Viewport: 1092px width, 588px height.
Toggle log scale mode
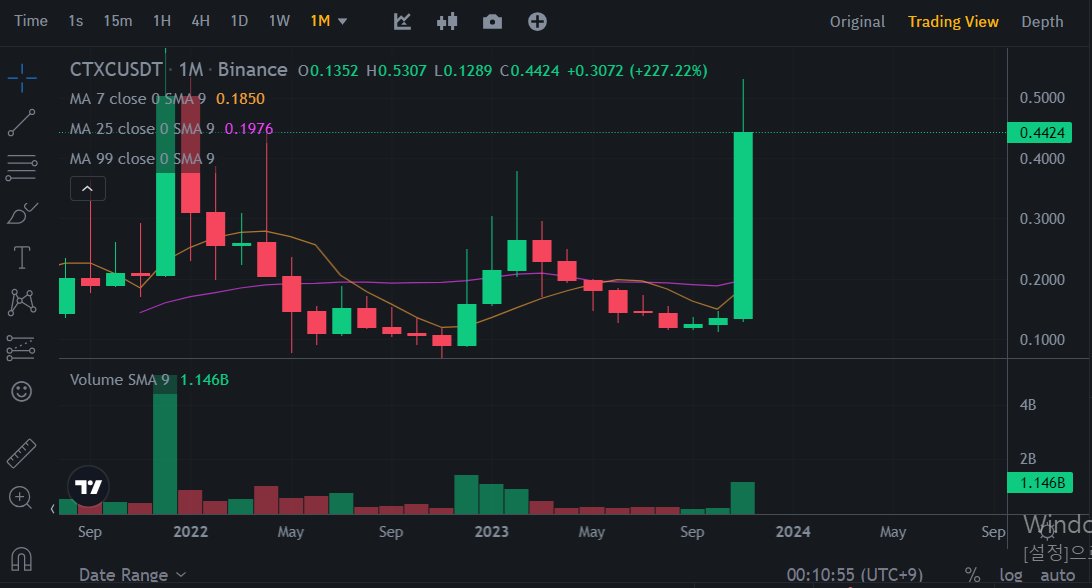tap(1011, 575)
